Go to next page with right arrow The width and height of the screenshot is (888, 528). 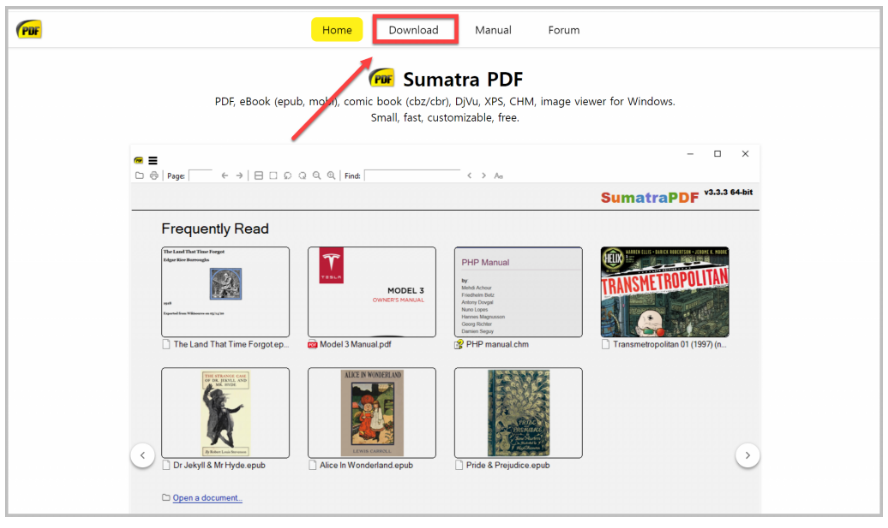(240, 176)
